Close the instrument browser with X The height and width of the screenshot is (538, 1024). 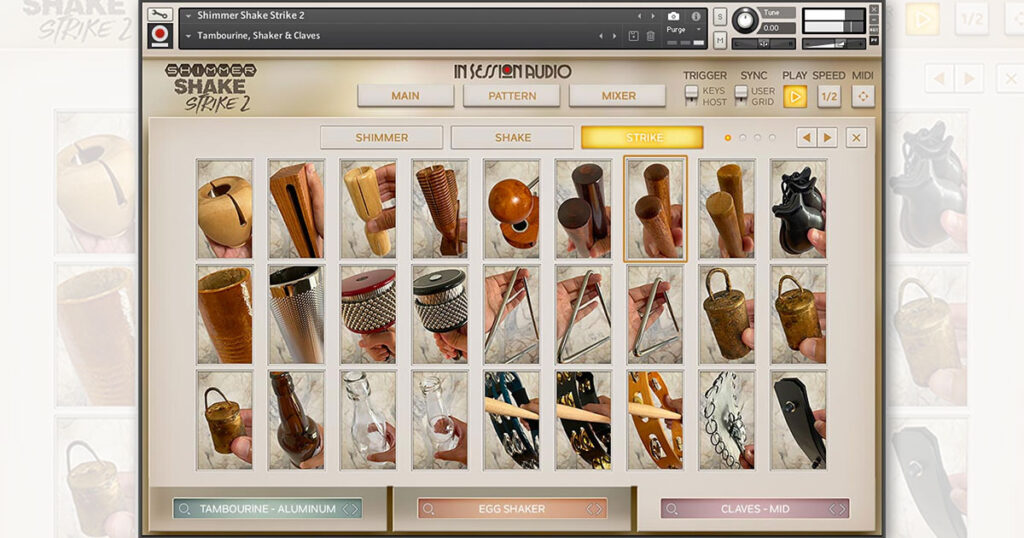tap(856, 138)
